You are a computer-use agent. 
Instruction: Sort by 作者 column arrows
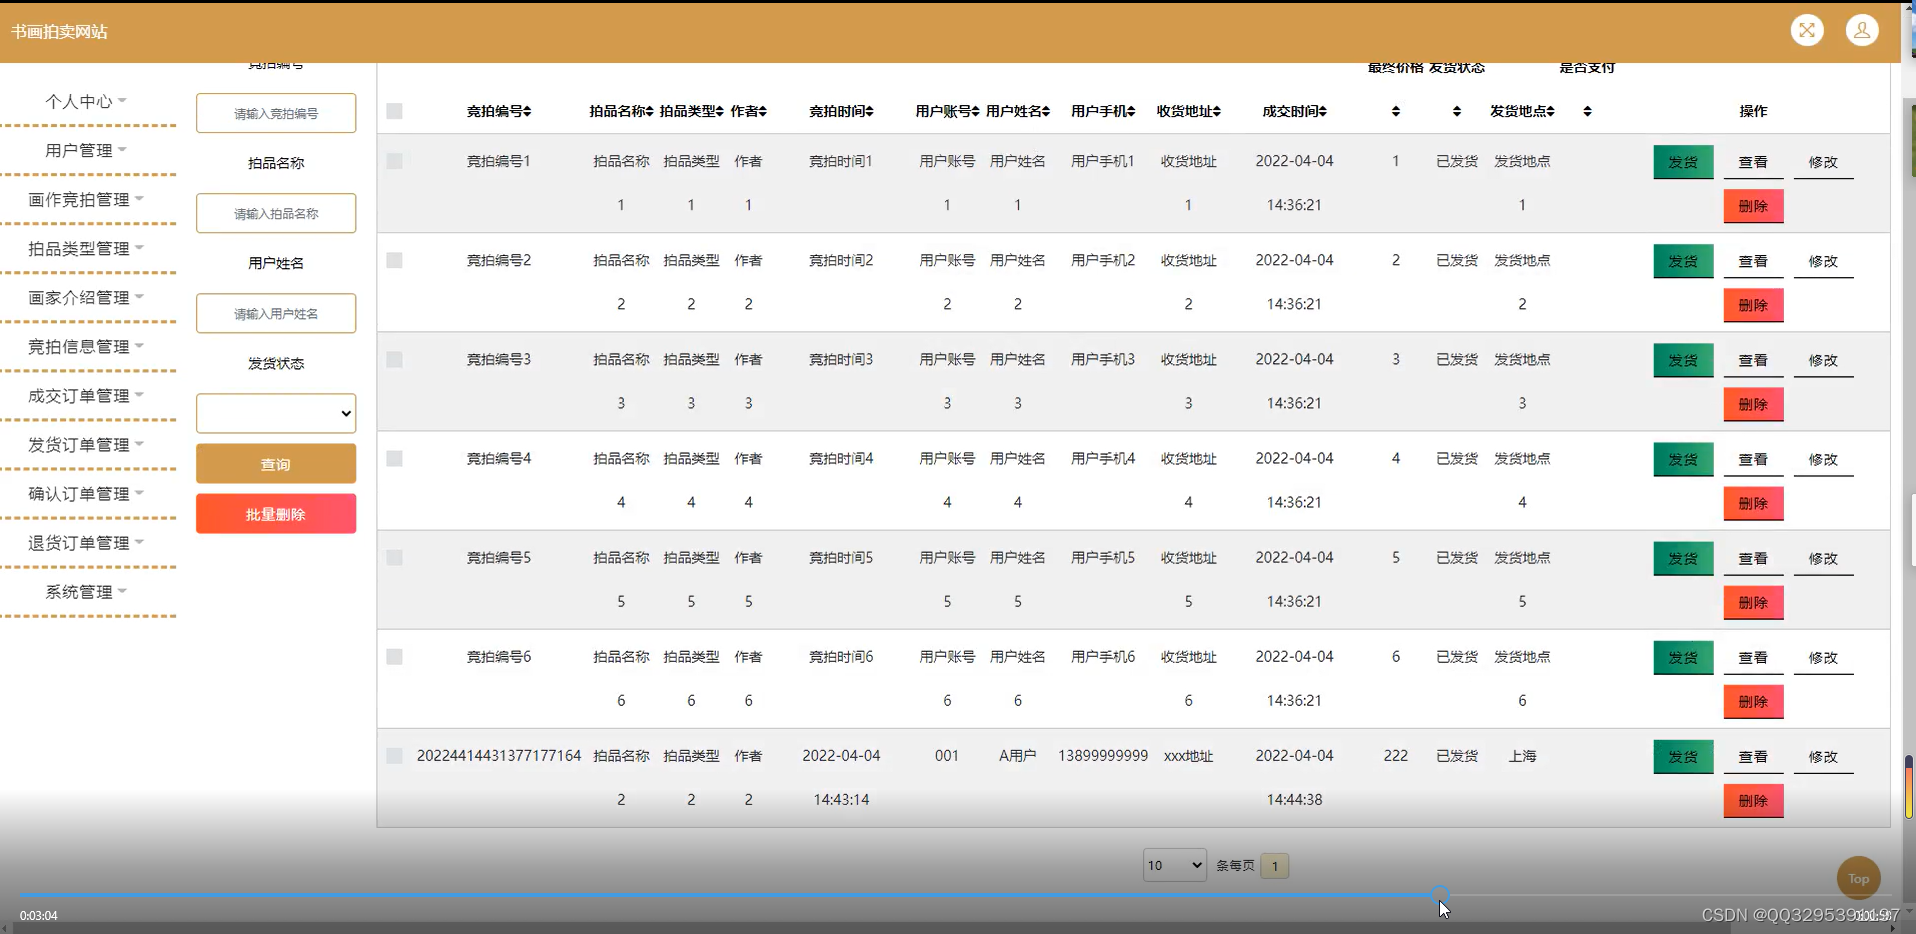click(x=762, y=111)
